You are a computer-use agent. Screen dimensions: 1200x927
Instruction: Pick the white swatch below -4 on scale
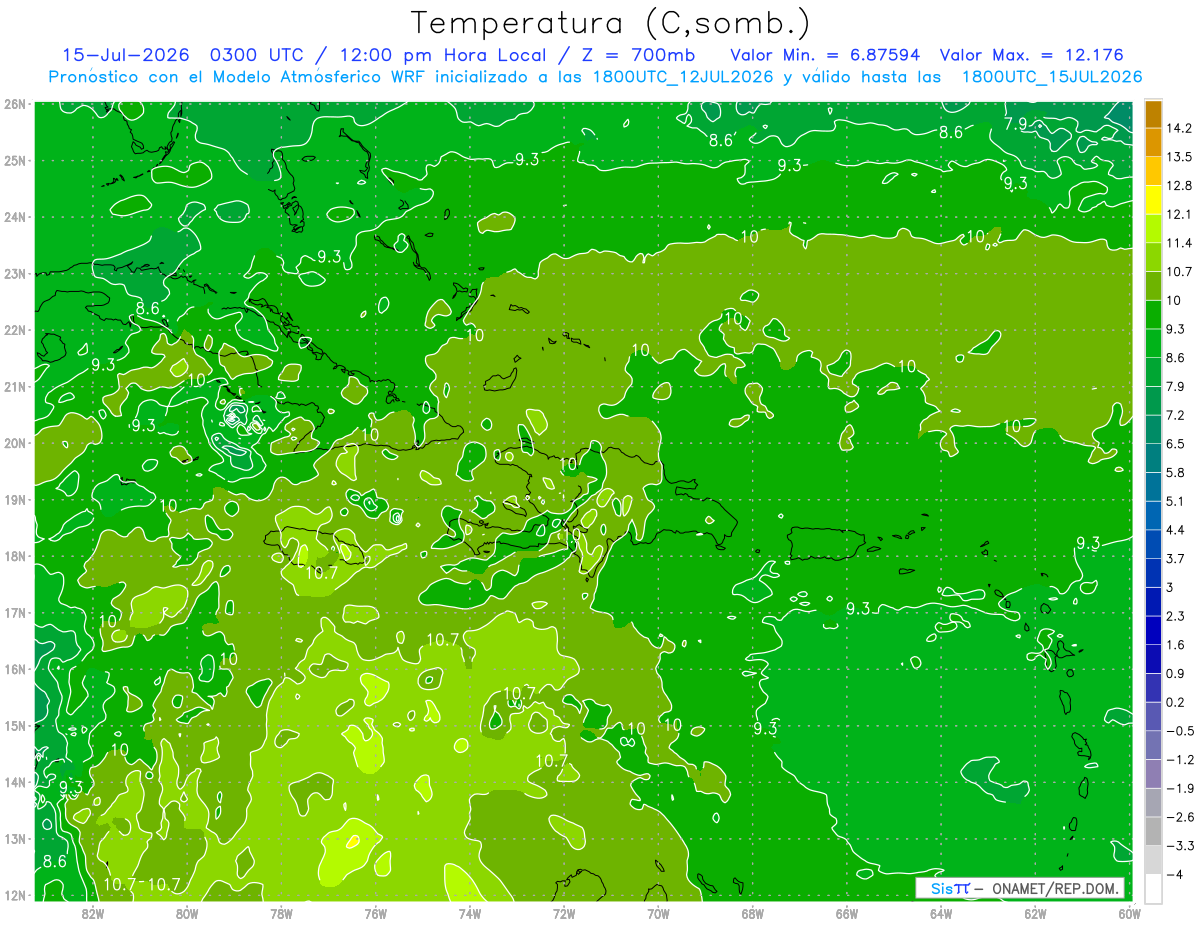[x=1153, y=888]
